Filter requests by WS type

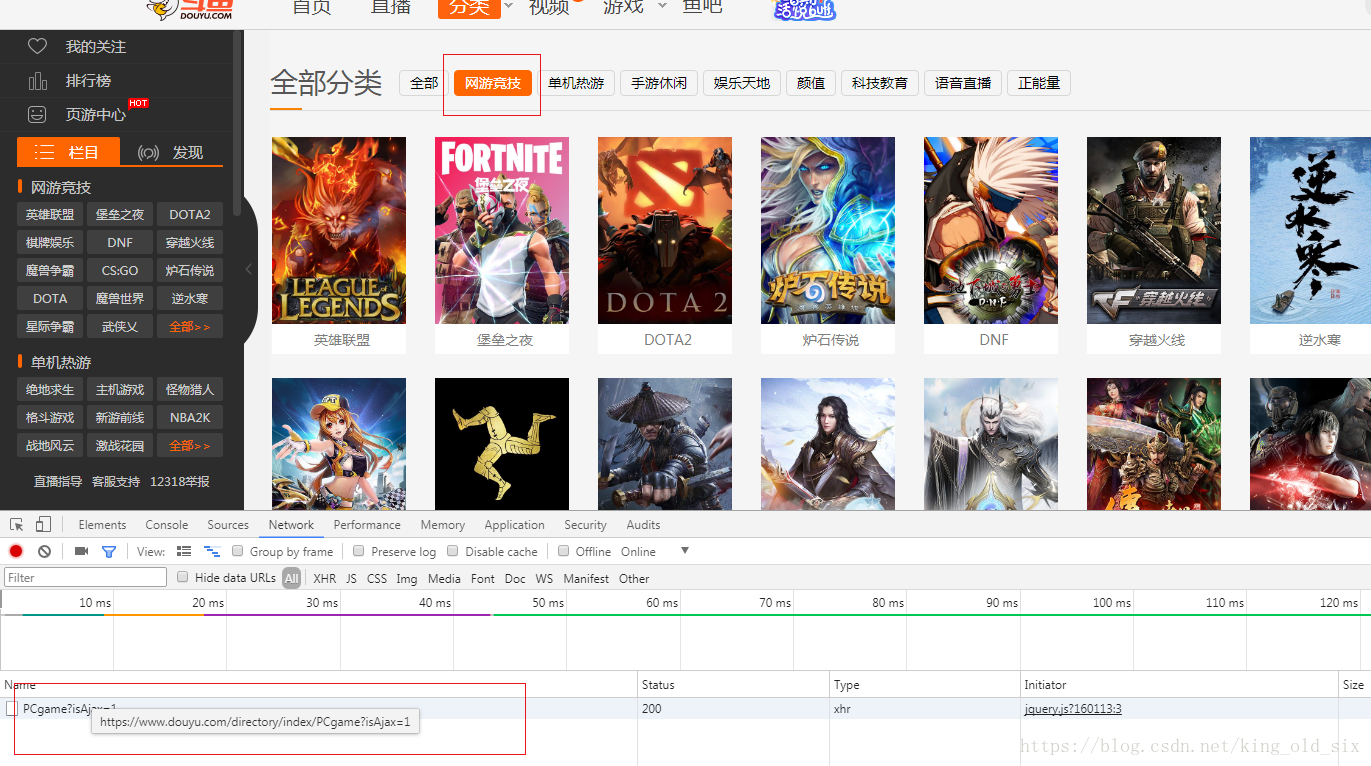544,578
